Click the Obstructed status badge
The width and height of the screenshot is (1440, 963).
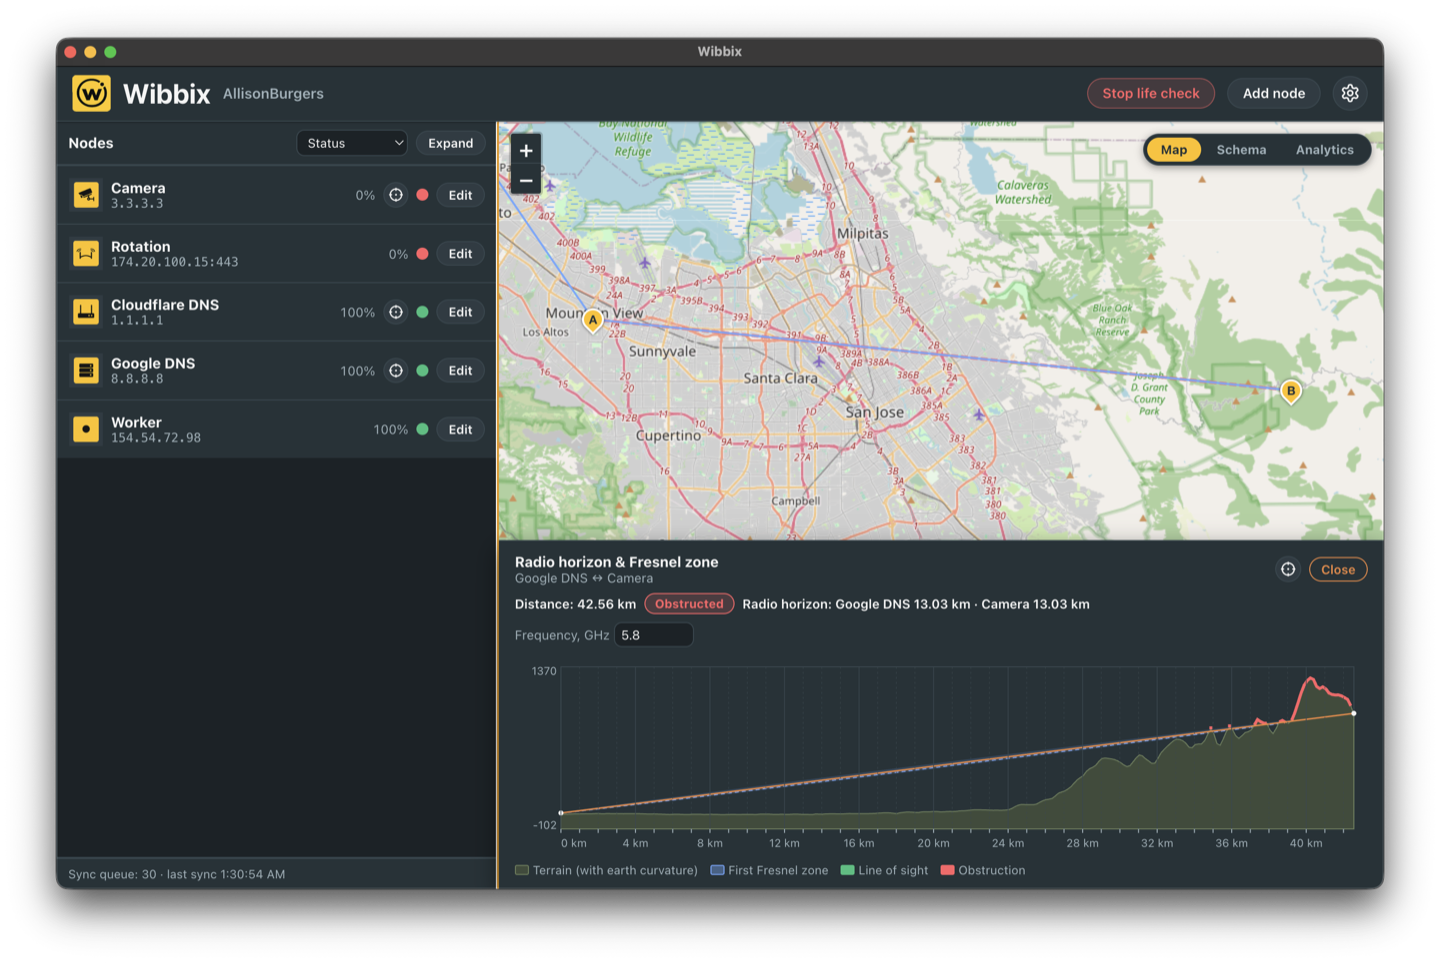689,604
